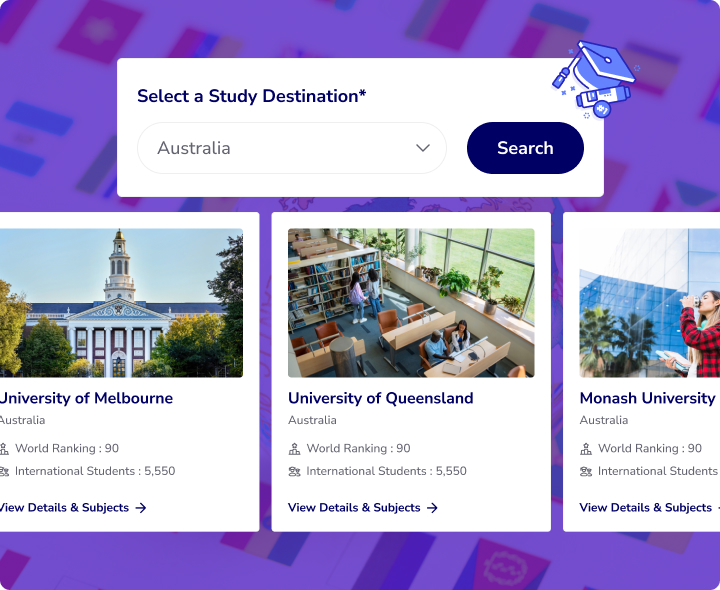This screenshot has height=590, width=720.
Task: Click Australia label under Monash University
Action: tap(604, 420)
